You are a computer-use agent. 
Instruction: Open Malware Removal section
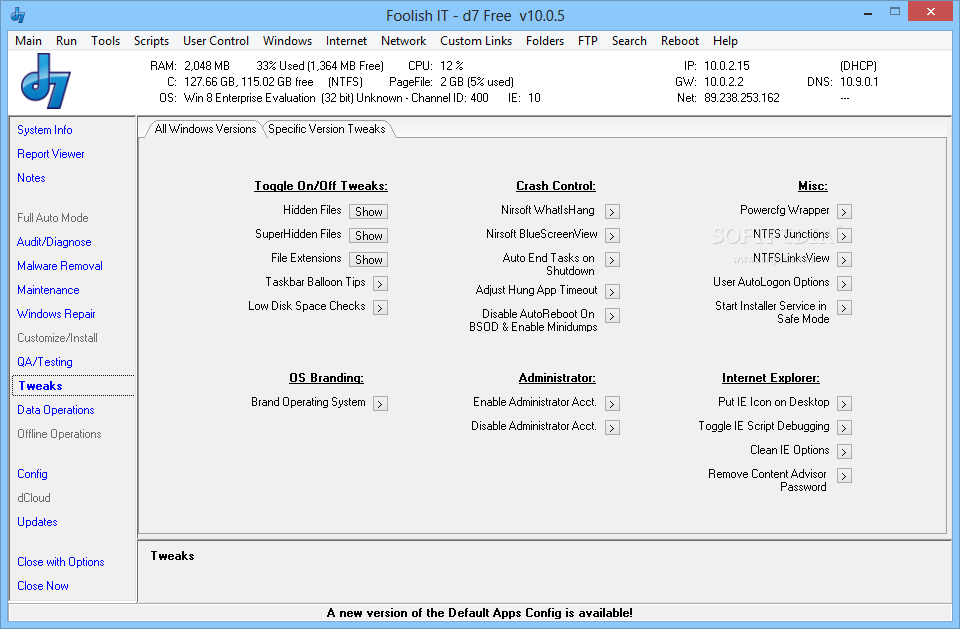click(60, 266)
